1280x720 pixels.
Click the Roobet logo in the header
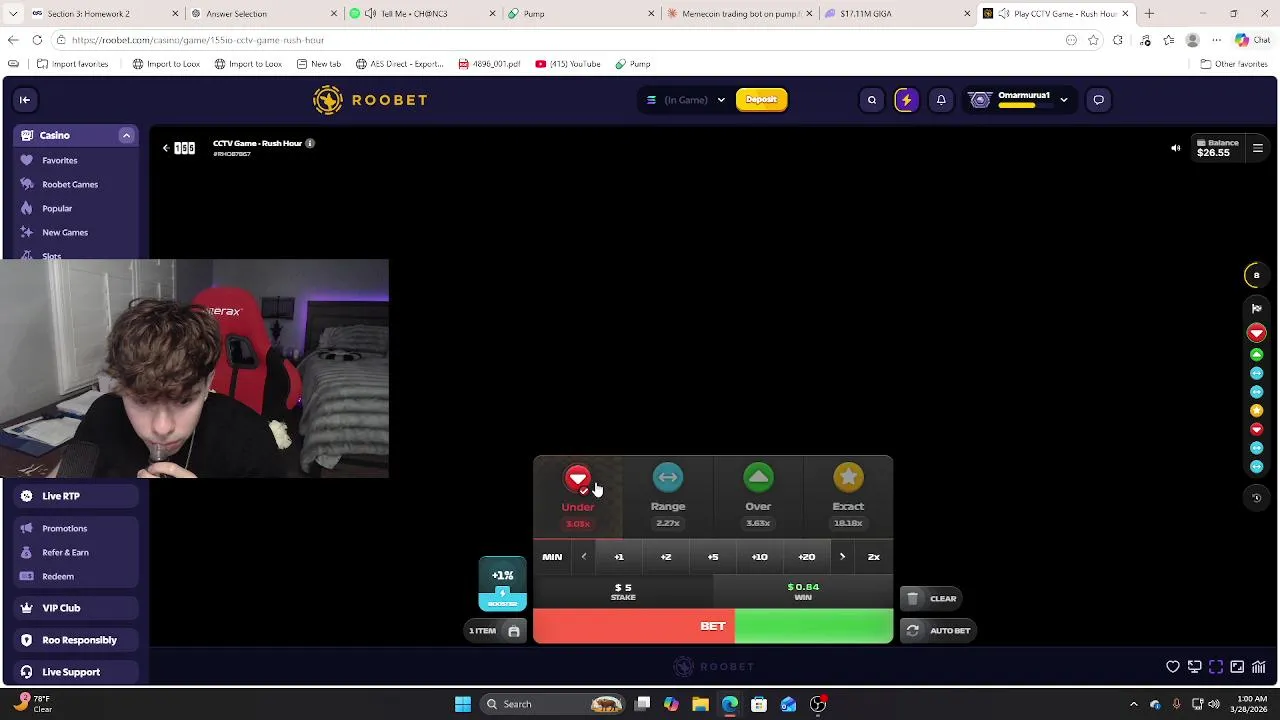coord(370,100)
